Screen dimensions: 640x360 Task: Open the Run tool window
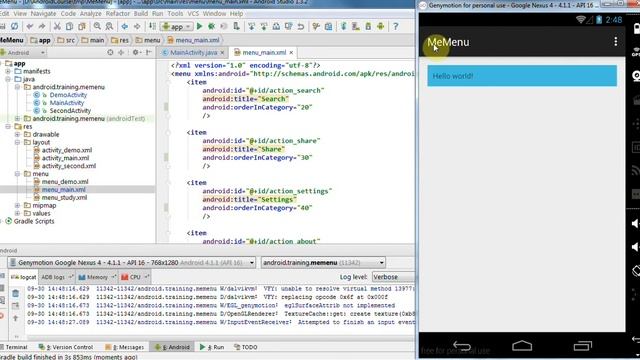click(212, 347)
